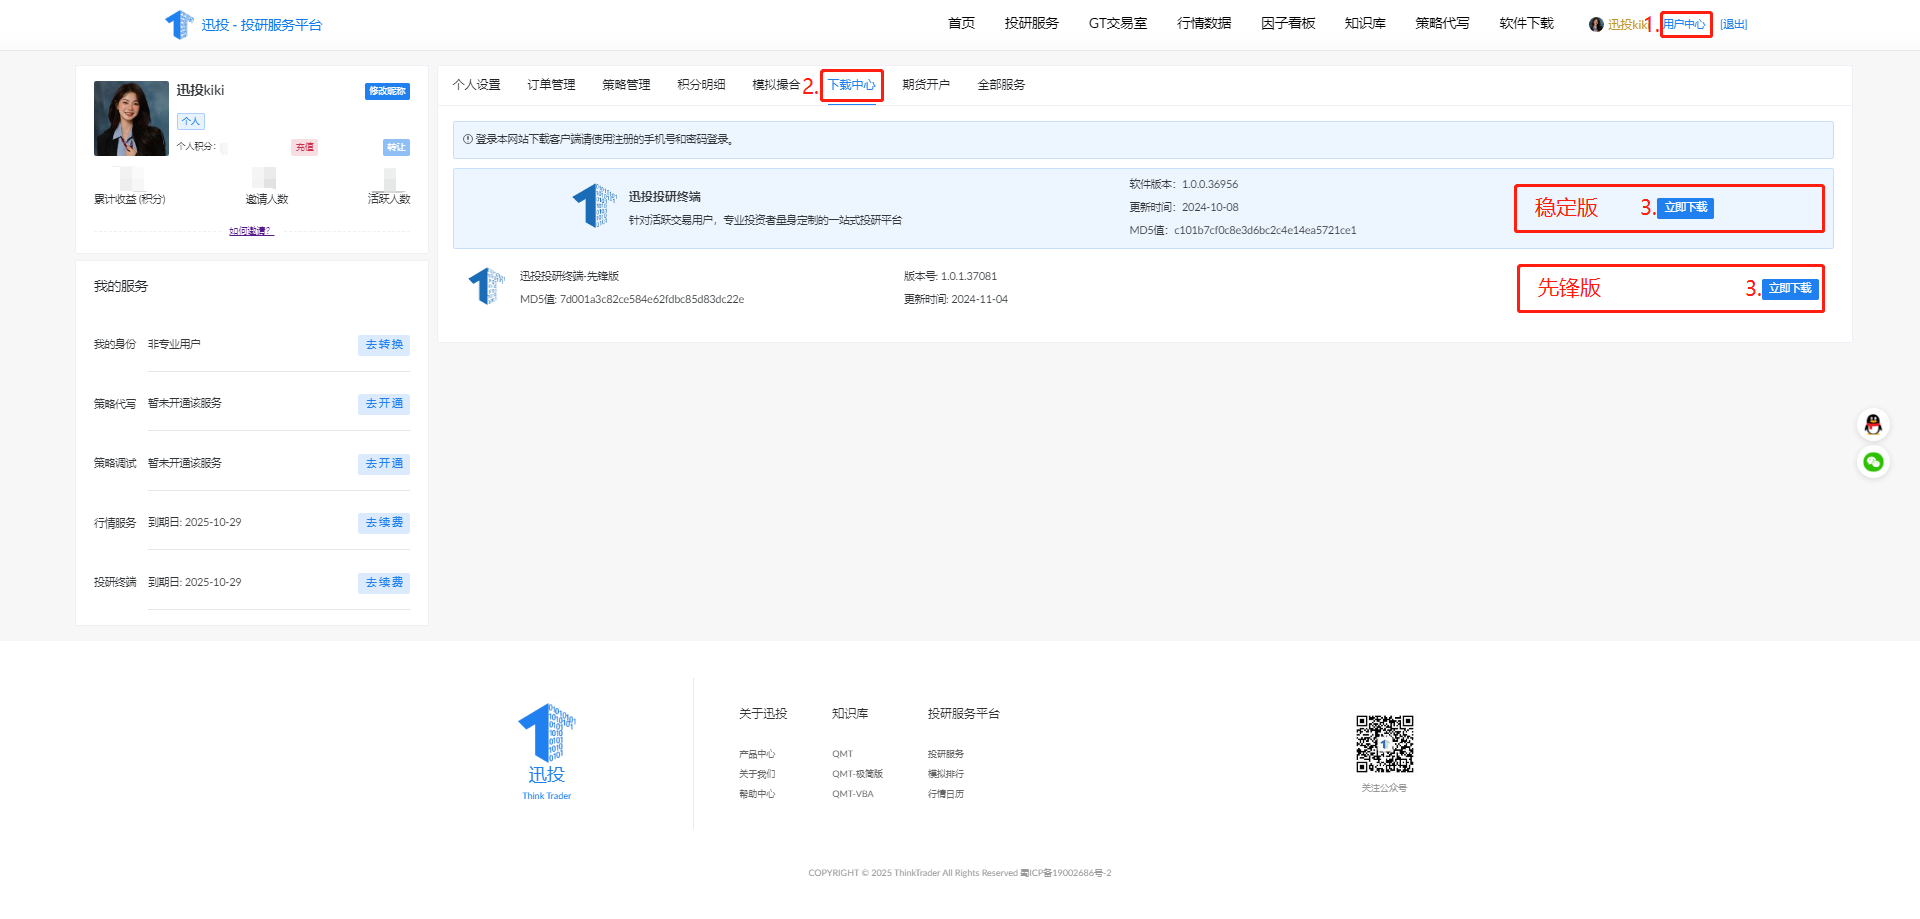Open WeChat customer service floating icon
Viewport: 1920px width, 919px height.
coord(1873,462)
